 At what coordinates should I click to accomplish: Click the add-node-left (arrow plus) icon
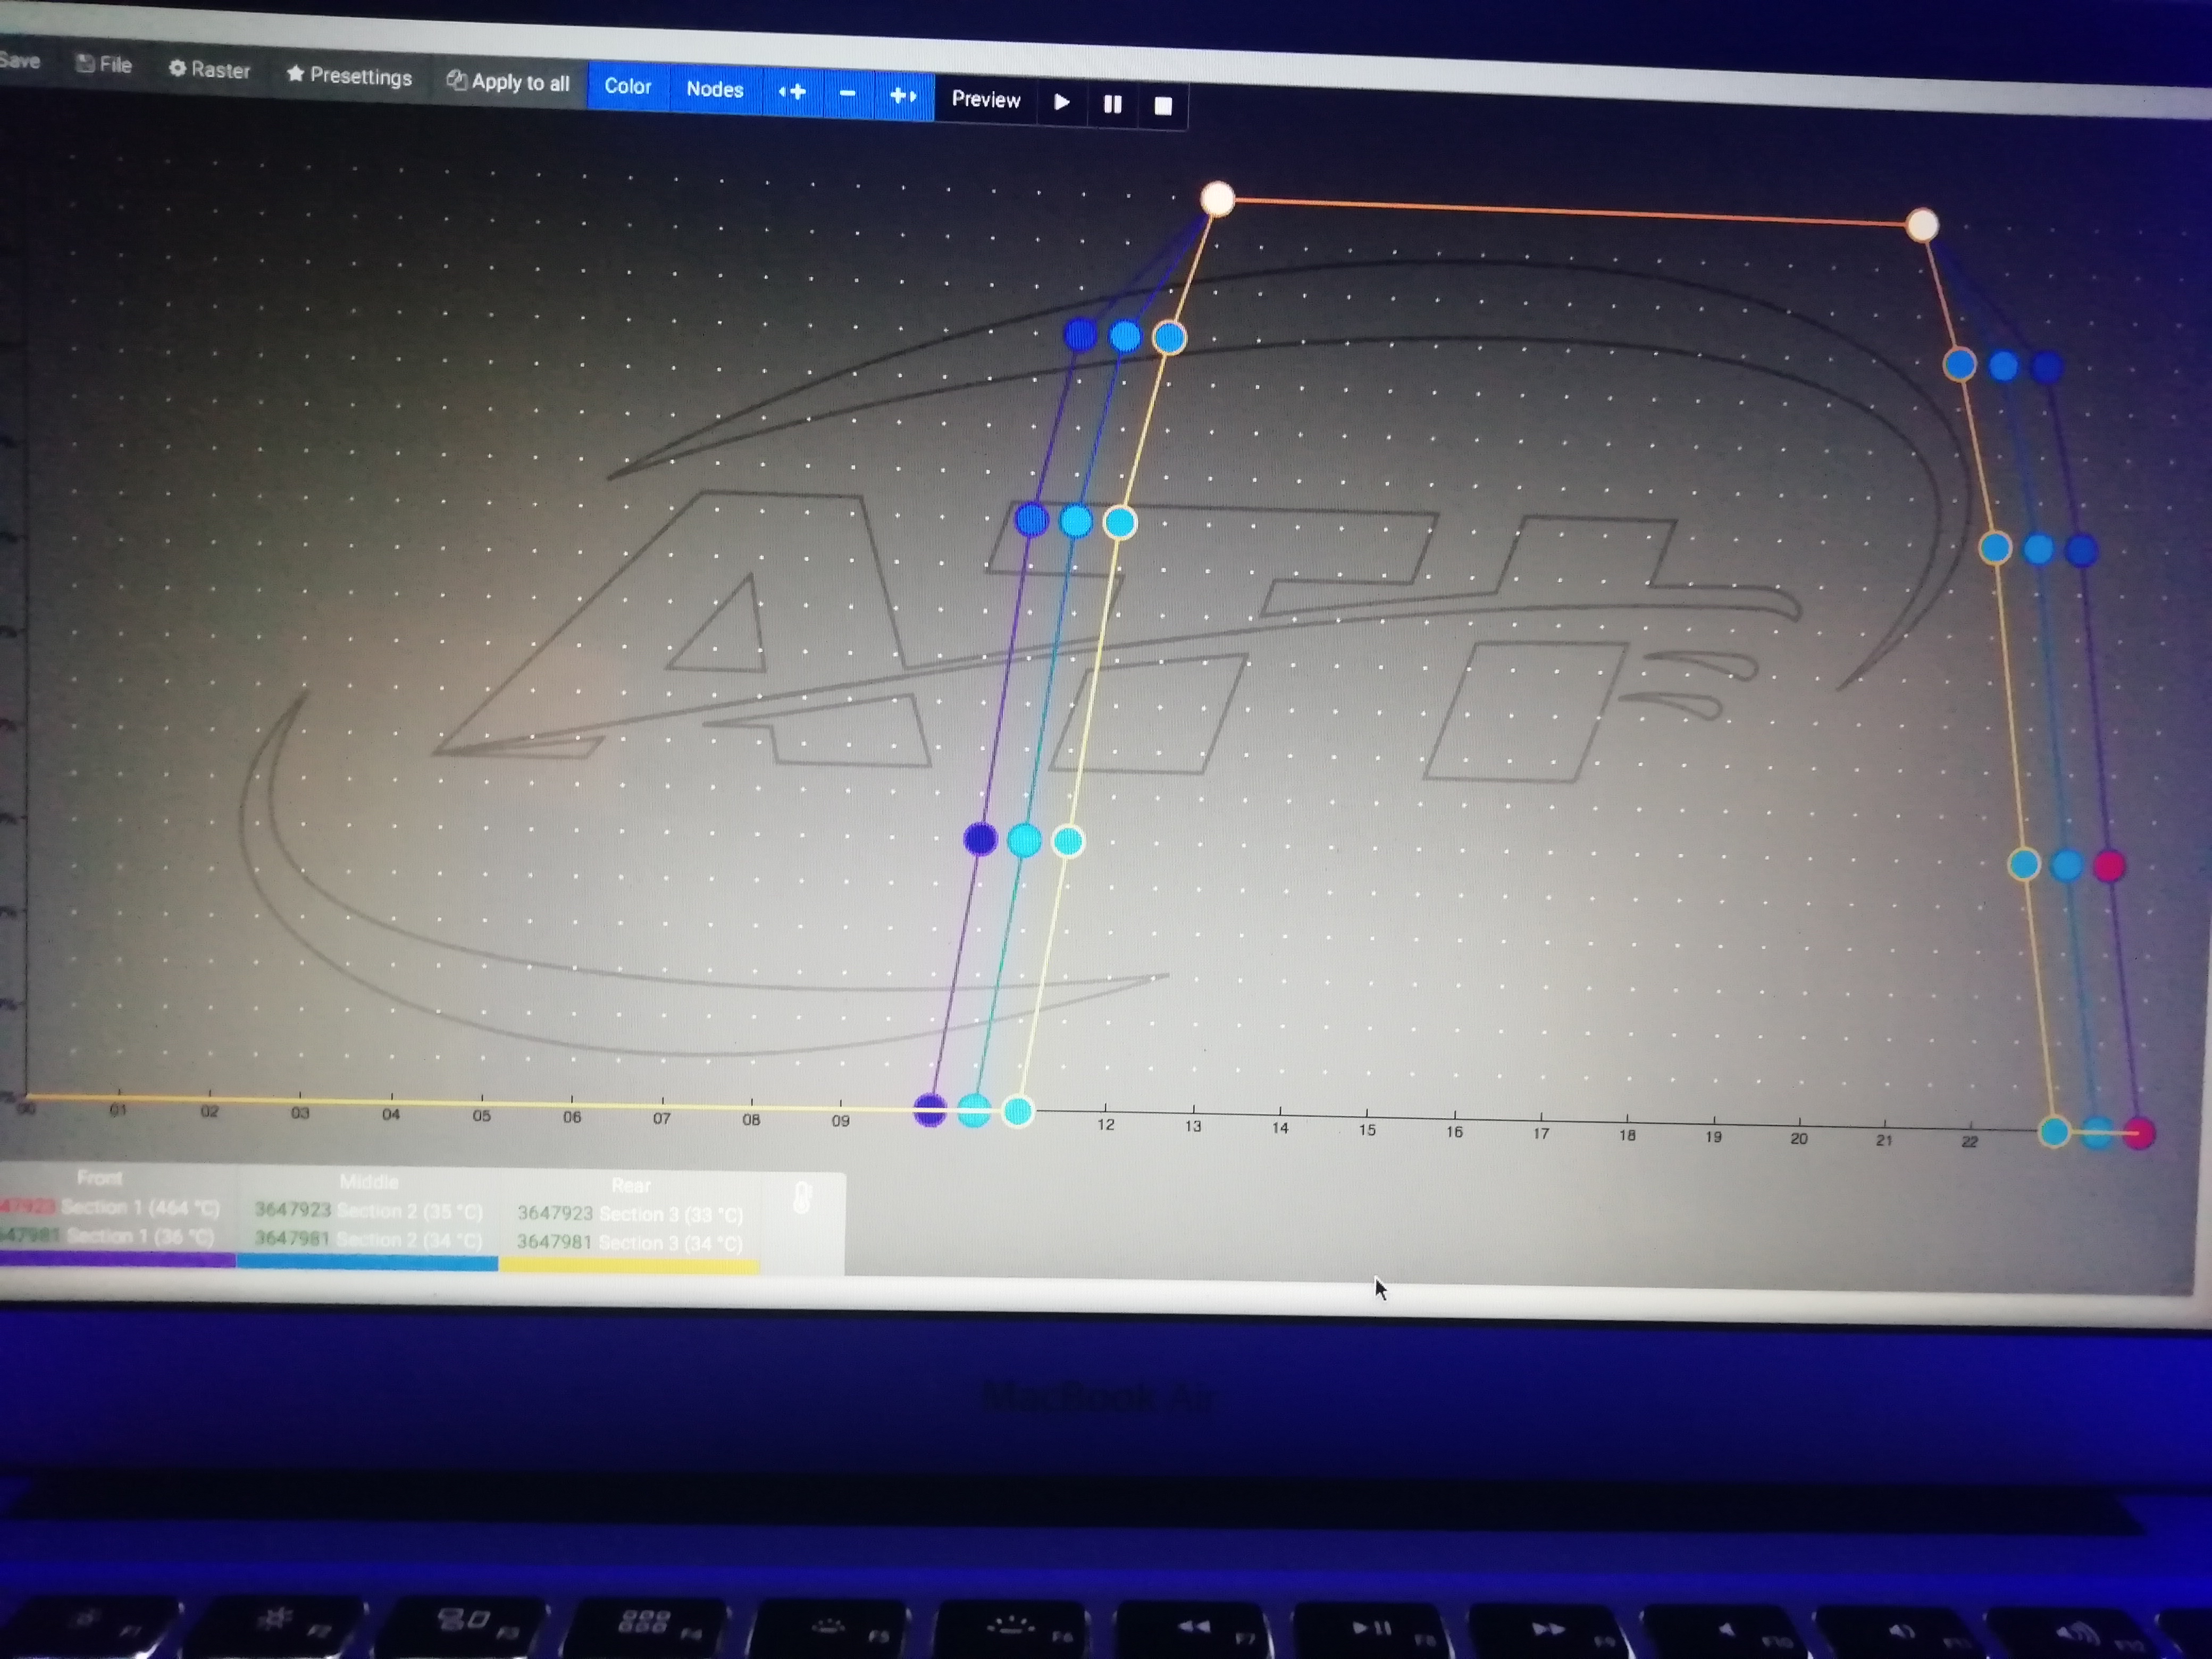click(792, 93)
